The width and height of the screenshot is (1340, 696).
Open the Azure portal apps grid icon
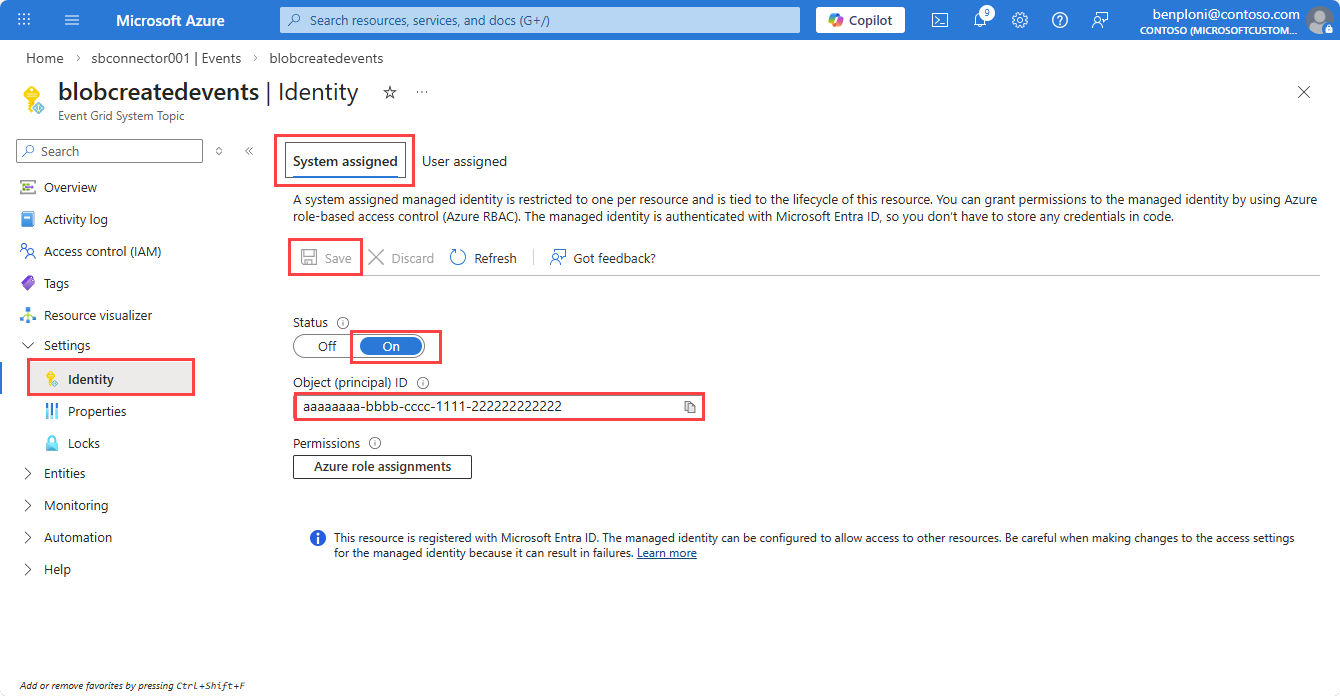click(x=24, y=20)
